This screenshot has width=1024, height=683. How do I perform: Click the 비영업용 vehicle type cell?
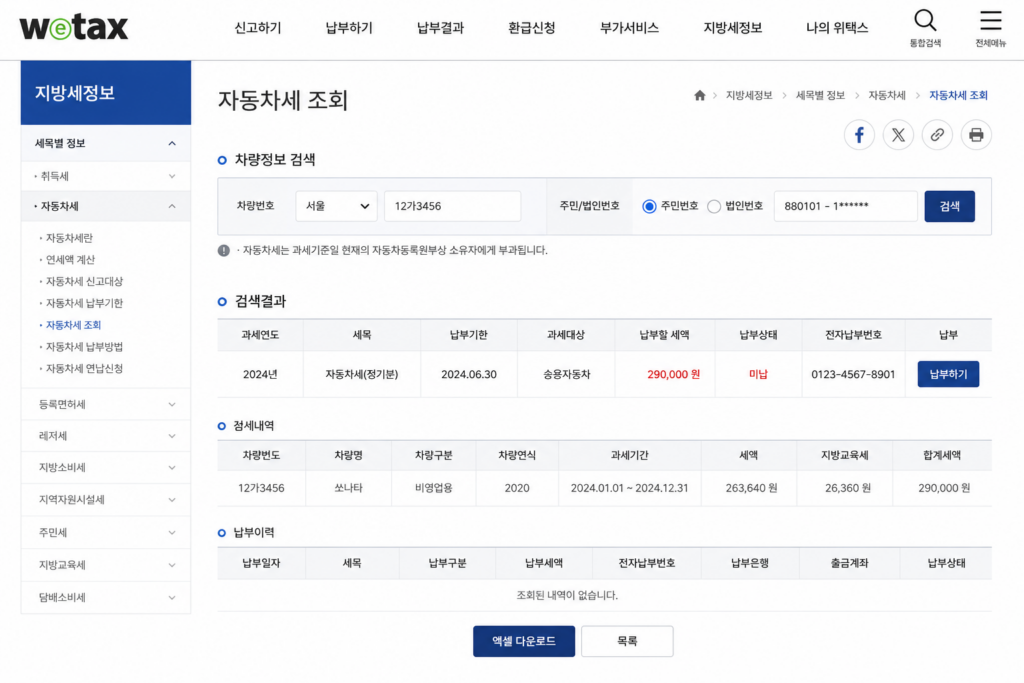[x=434, y=488]
